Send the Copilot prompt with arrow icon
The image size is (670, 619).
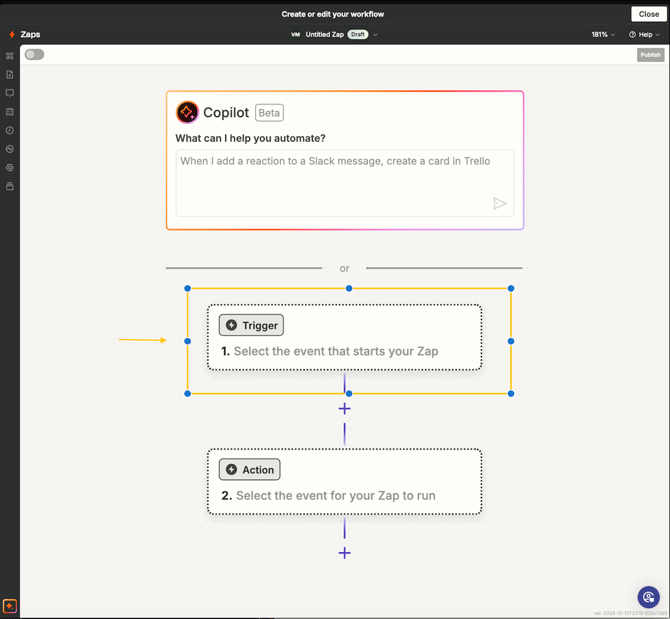[499, 203]
